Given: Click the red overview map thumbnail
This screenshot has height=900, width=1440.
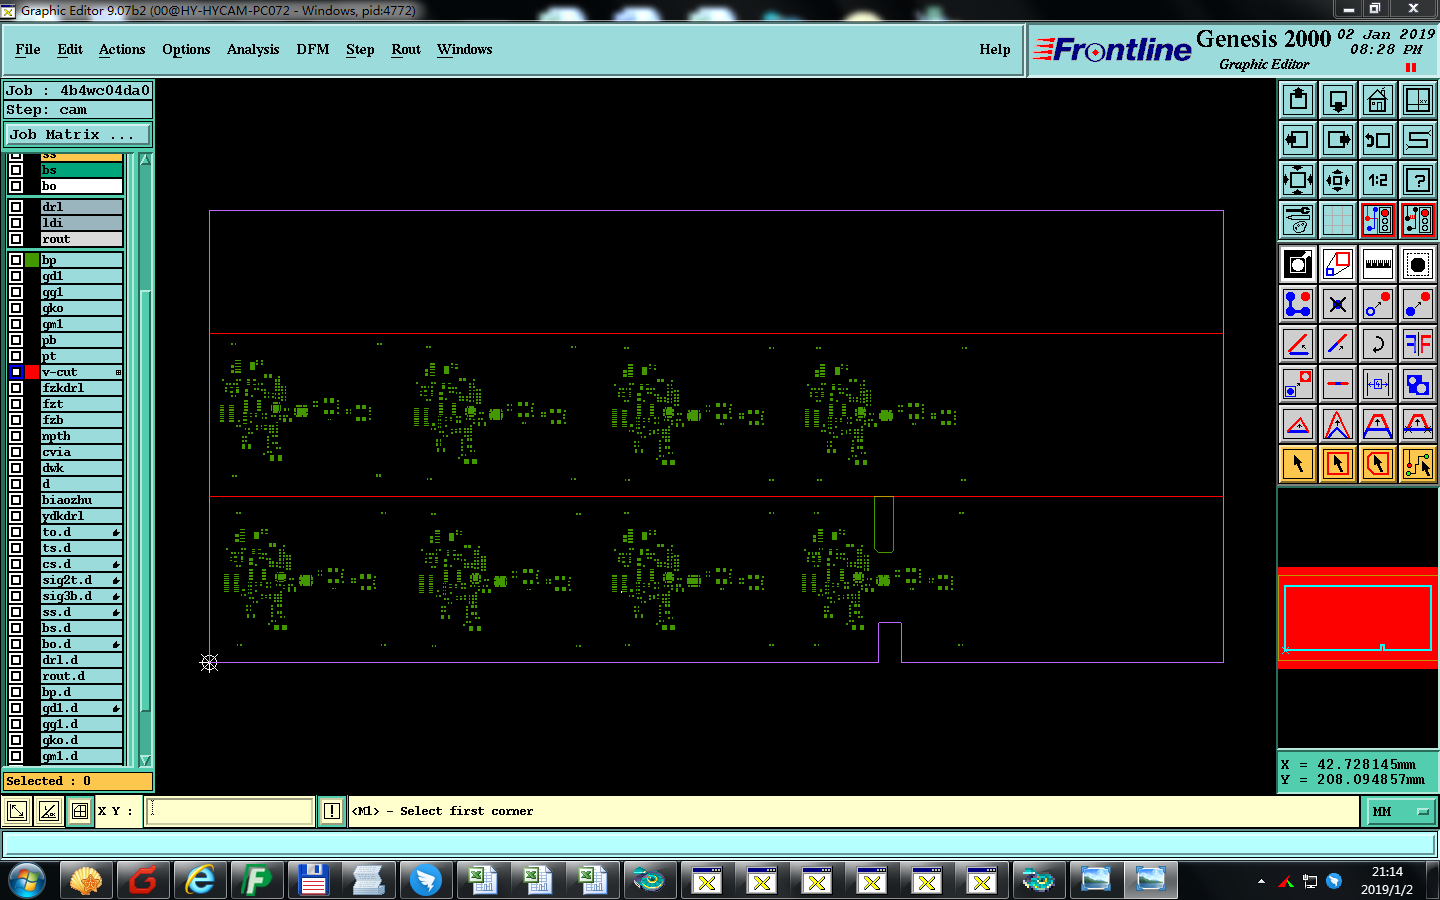Looking at the screenshot, I should click(1358, 618).
